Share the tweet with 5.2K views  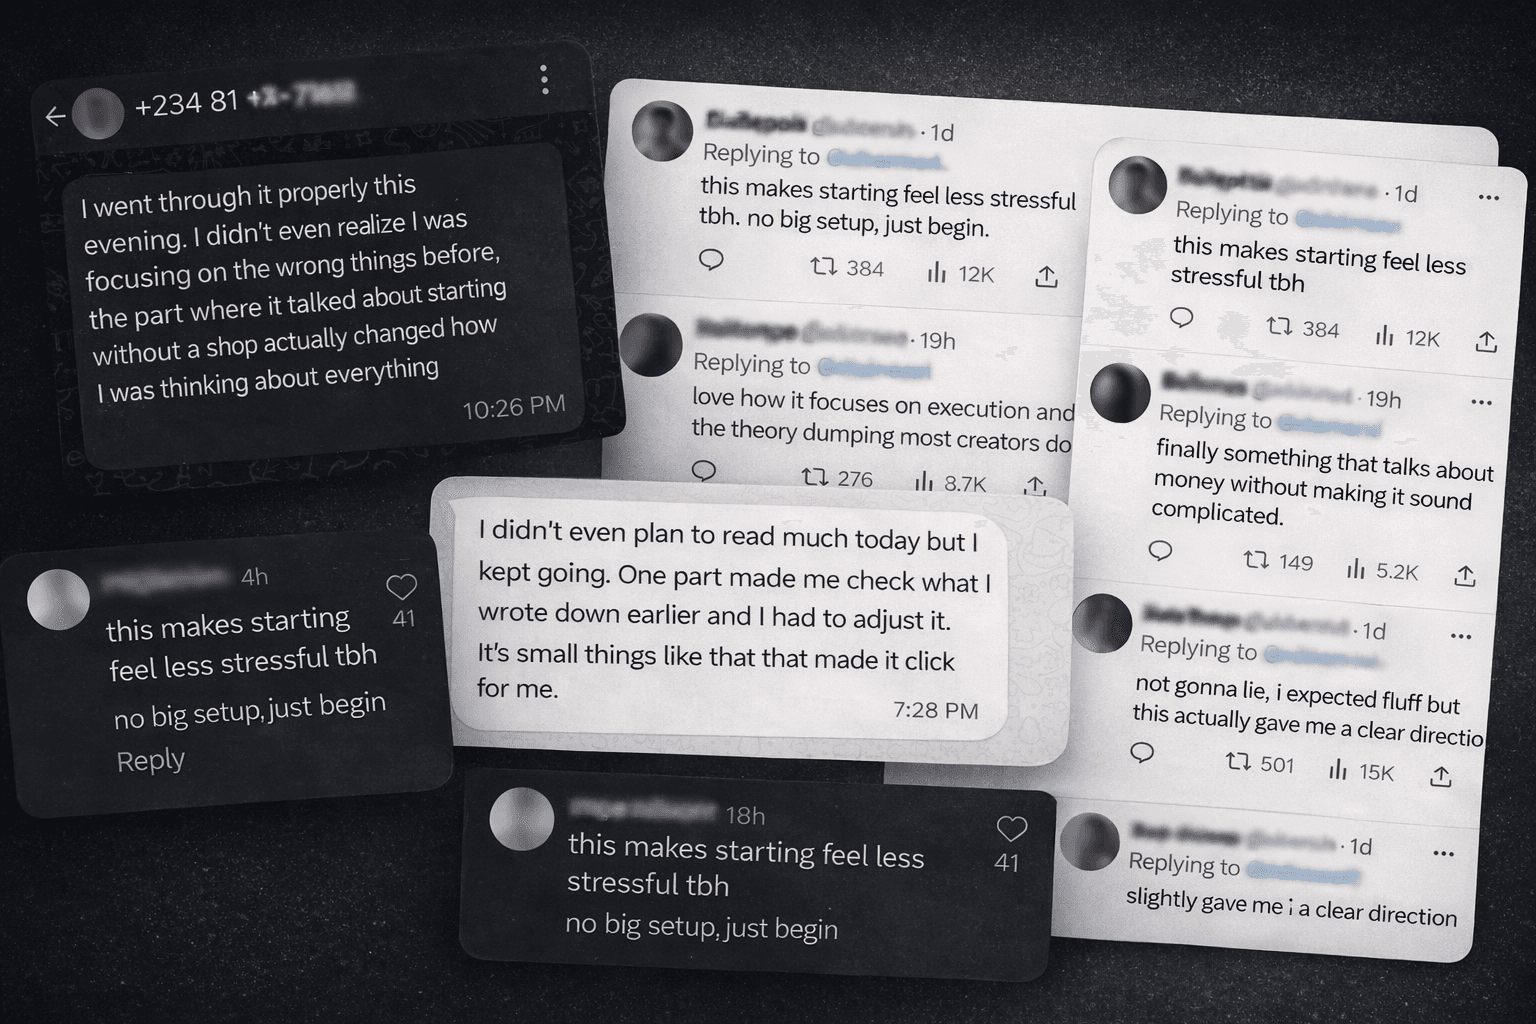(x=1465, y=576)
